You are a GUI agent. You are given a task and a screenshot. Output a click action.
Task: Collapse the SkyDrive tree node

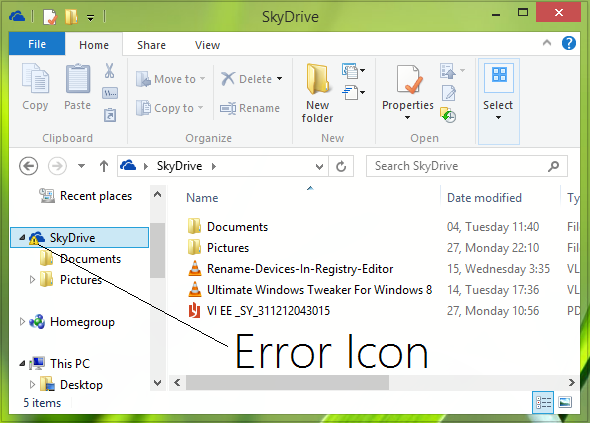(x=22, y=237)
